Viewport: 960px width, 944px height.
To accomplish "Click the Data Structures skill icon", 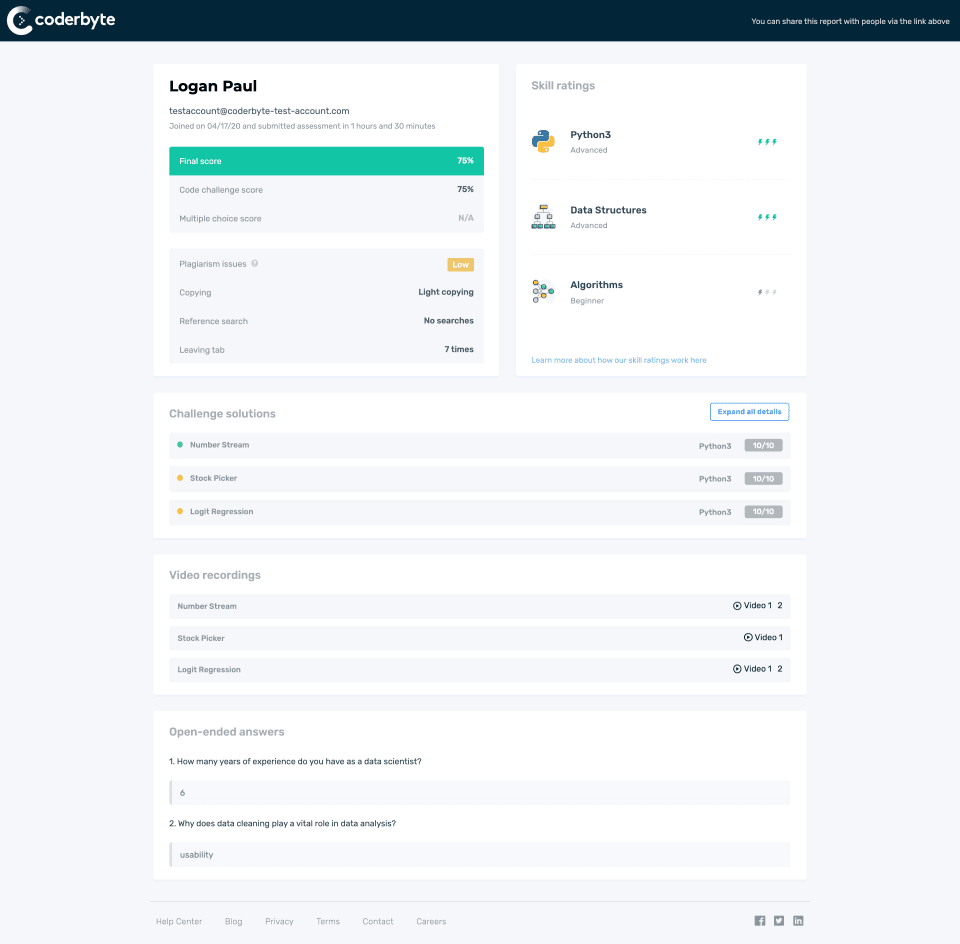I will click(544, 216).
